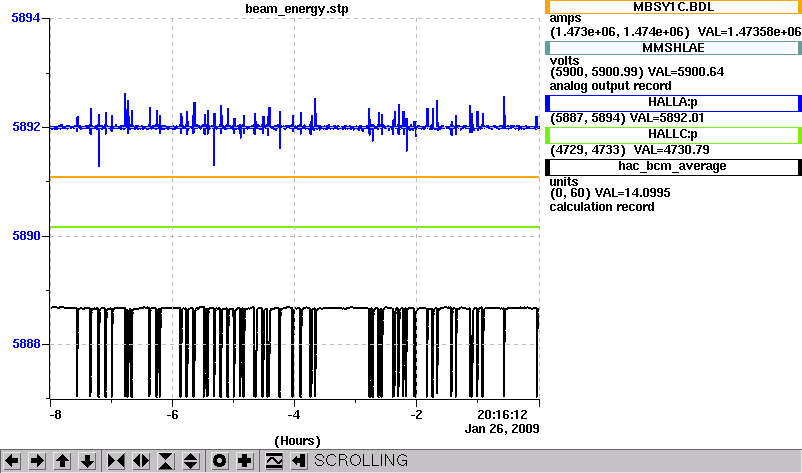Select the MBSY1C.BDL orange curve legend
Image resolution: width=802 pixels, height=473 pixels.
[673, 7]
